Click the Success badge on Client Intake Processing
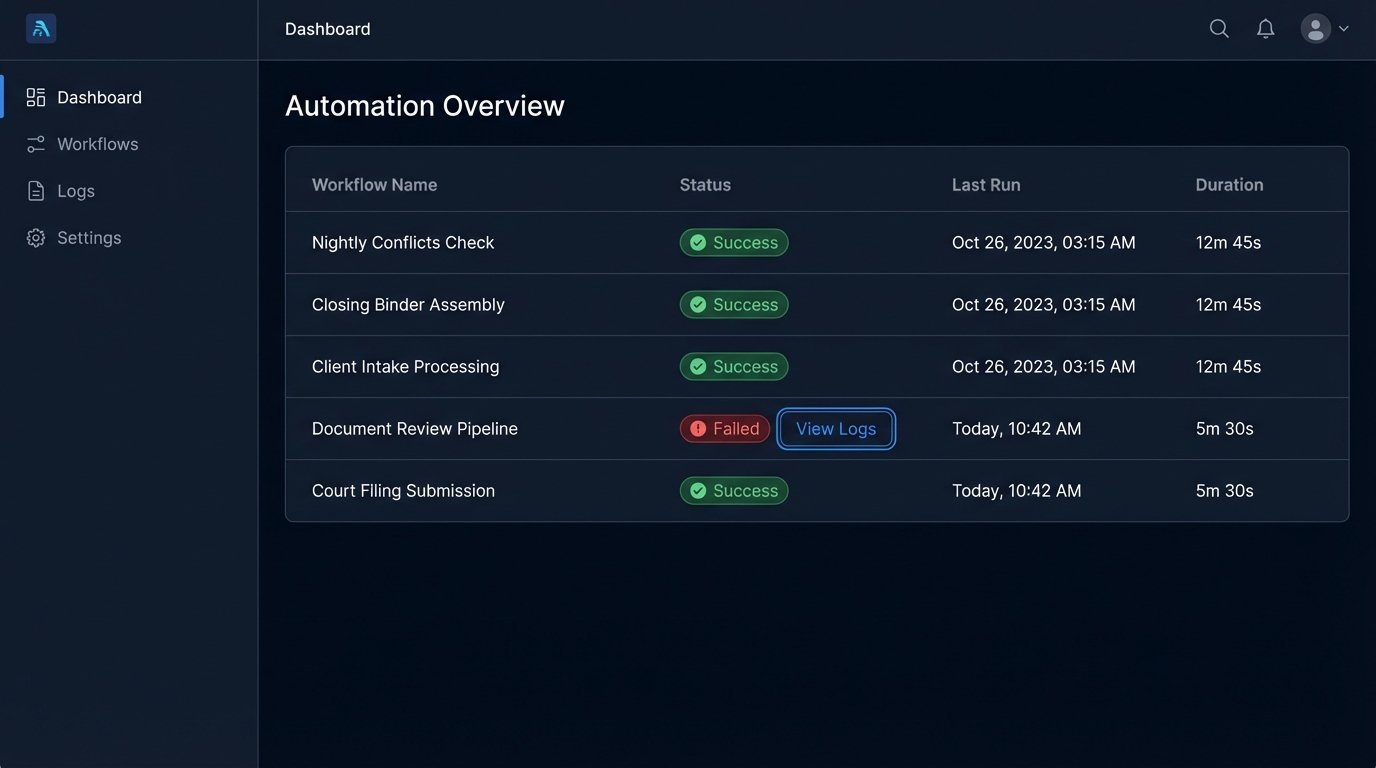The height and width of the screenshot is (768, 1376). tap(734, 366)
